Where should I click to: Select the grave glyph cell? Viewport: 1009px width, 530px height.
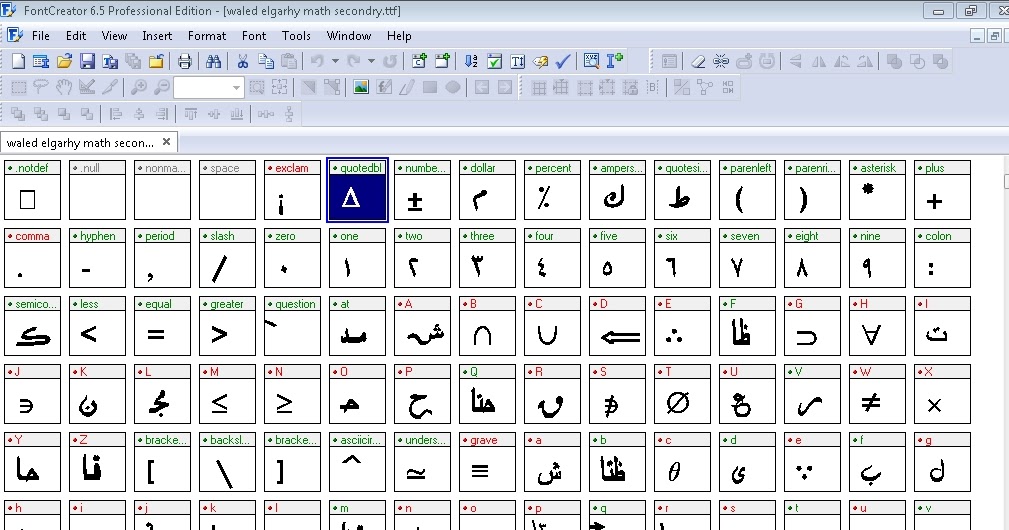click(487, 462)
